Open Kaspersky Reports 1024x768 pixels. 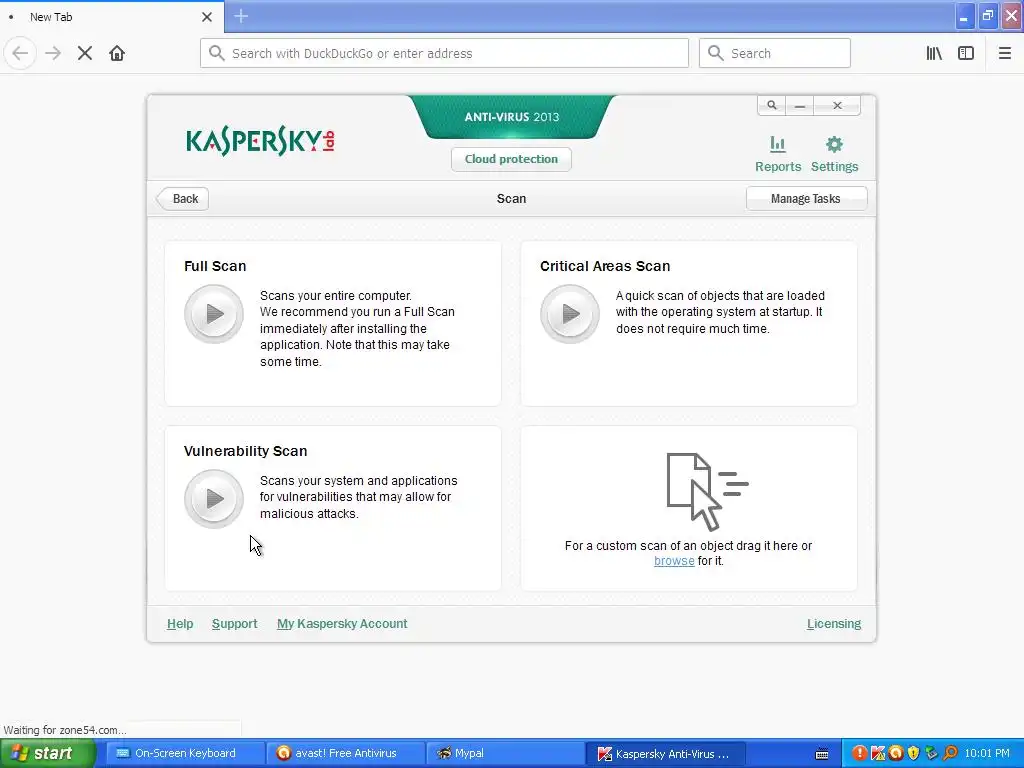778,154
